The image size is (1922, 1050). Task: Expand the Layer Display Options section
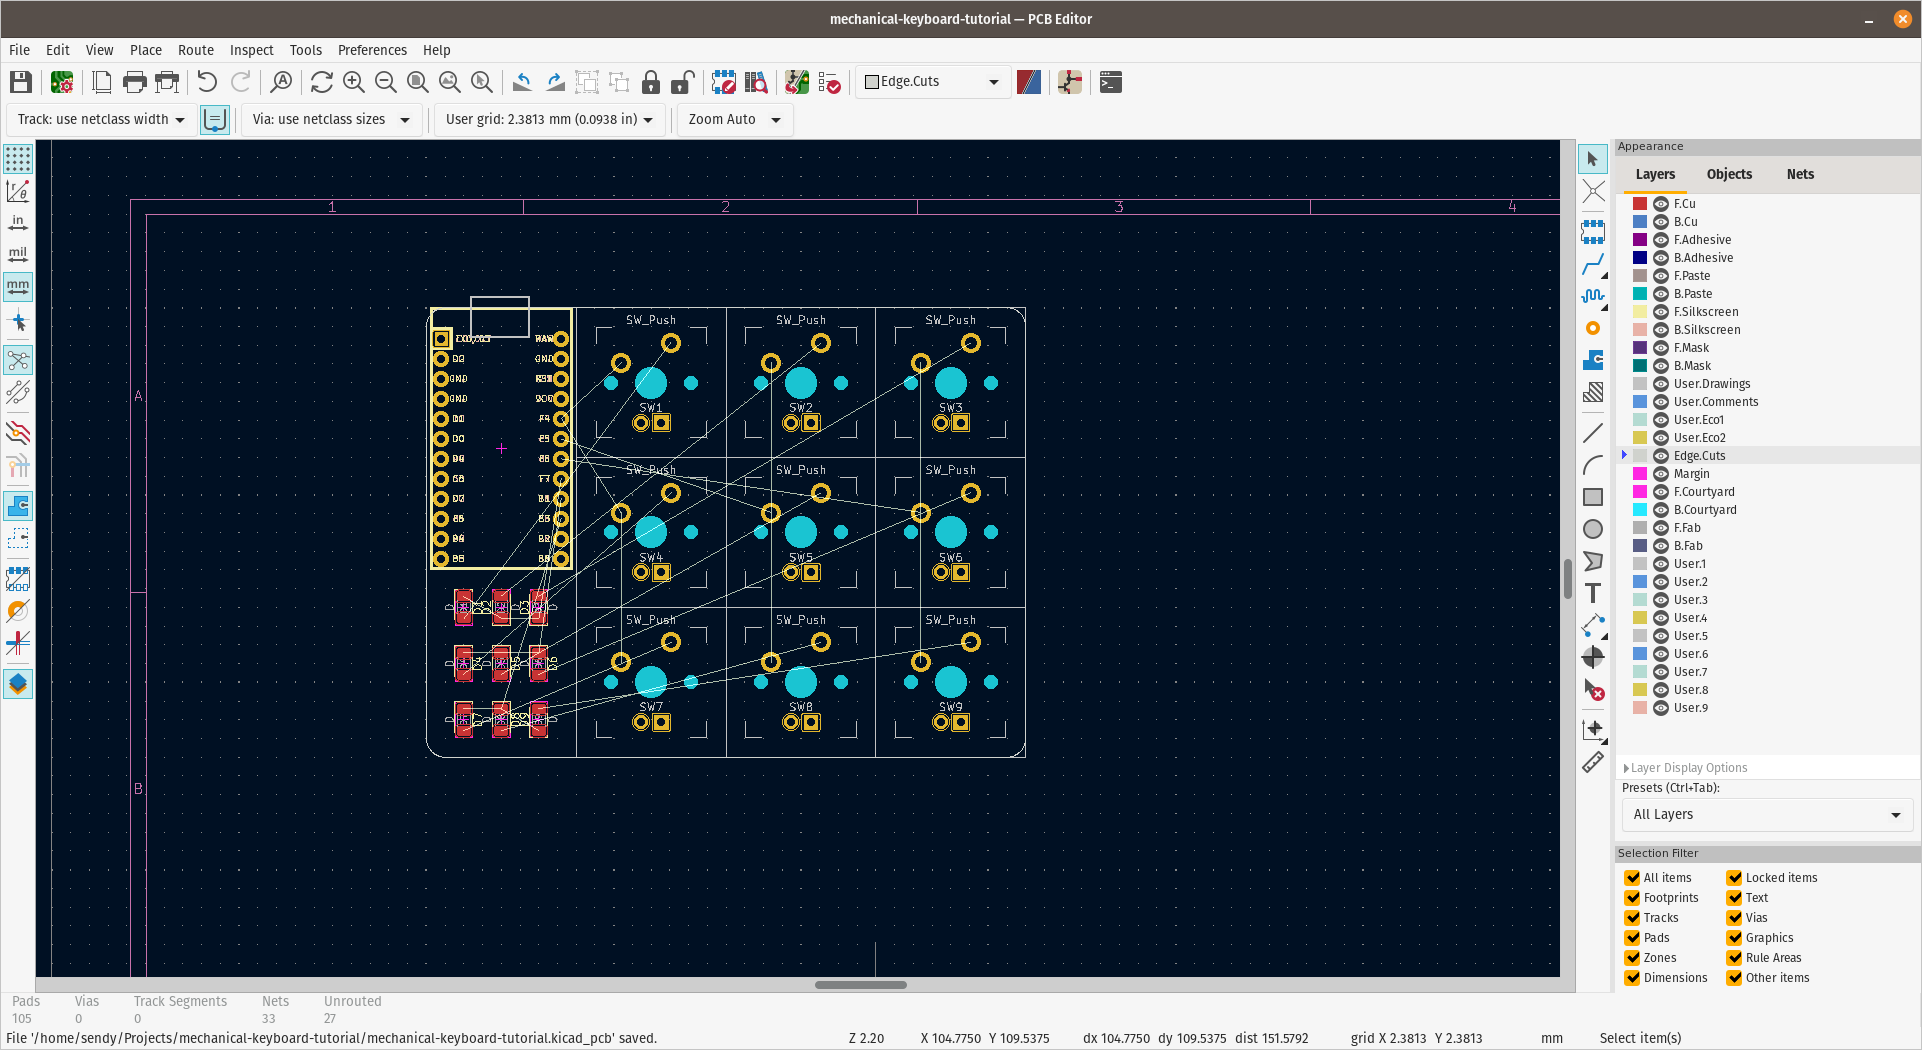tap(1686, 767)
